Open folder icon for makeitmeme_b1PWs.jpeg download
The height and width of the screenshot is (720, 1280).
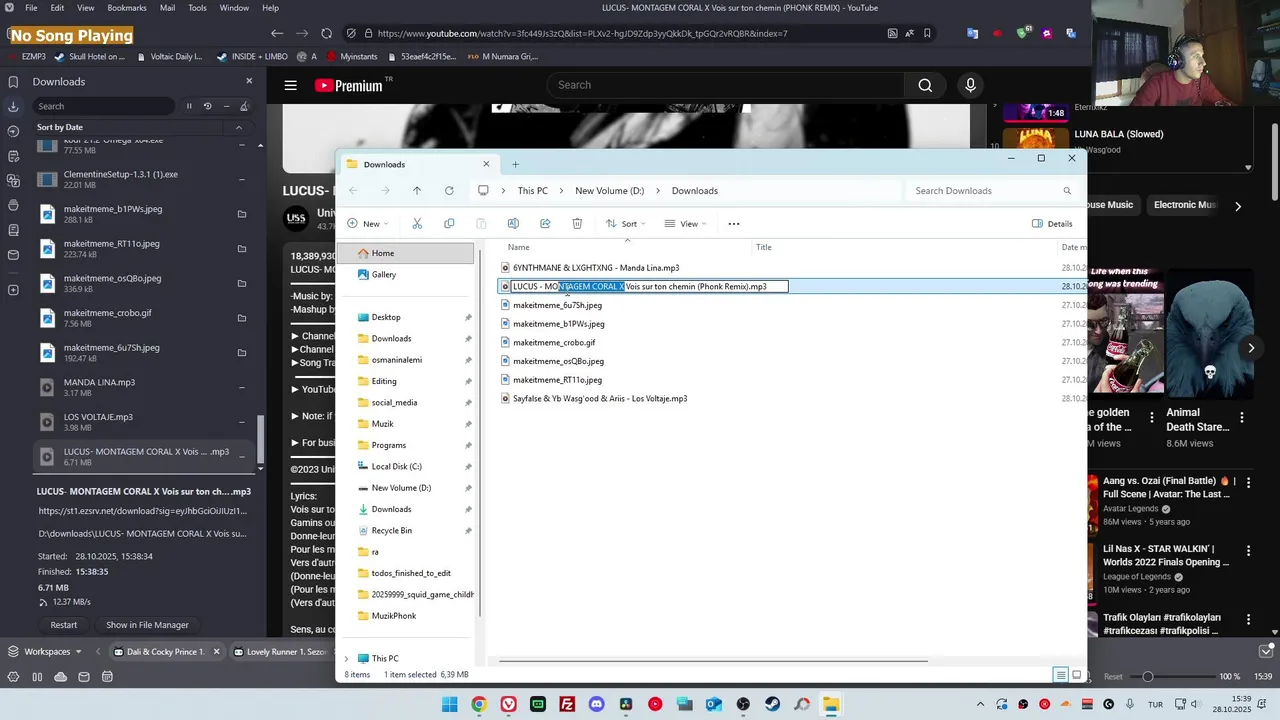tap(241, 214)
